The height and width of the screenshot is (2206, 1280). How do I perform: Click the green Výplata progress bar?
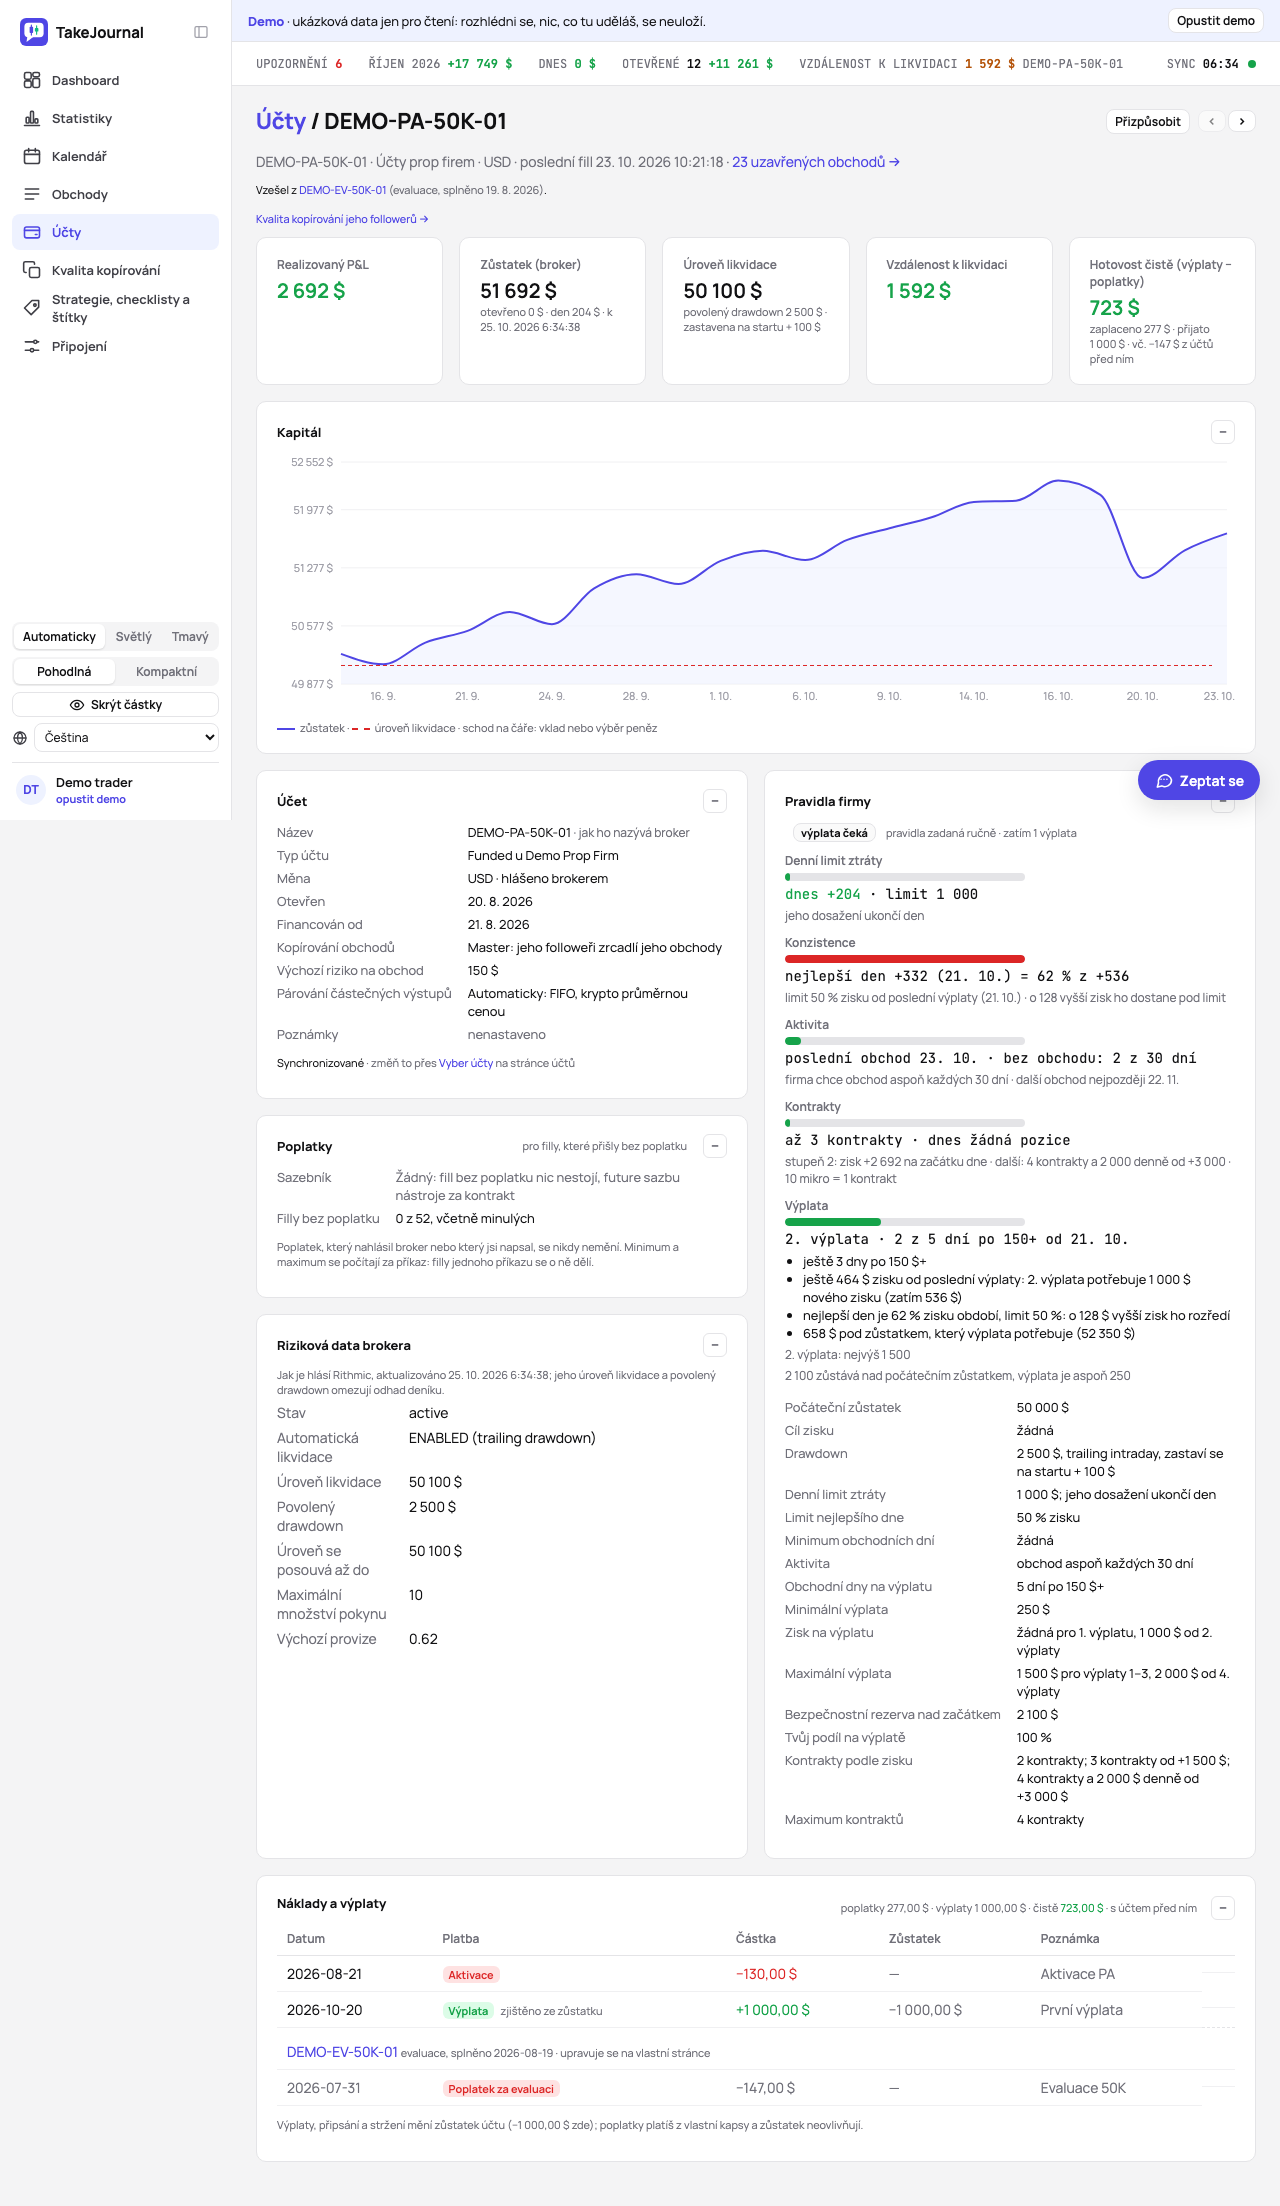833,1222
